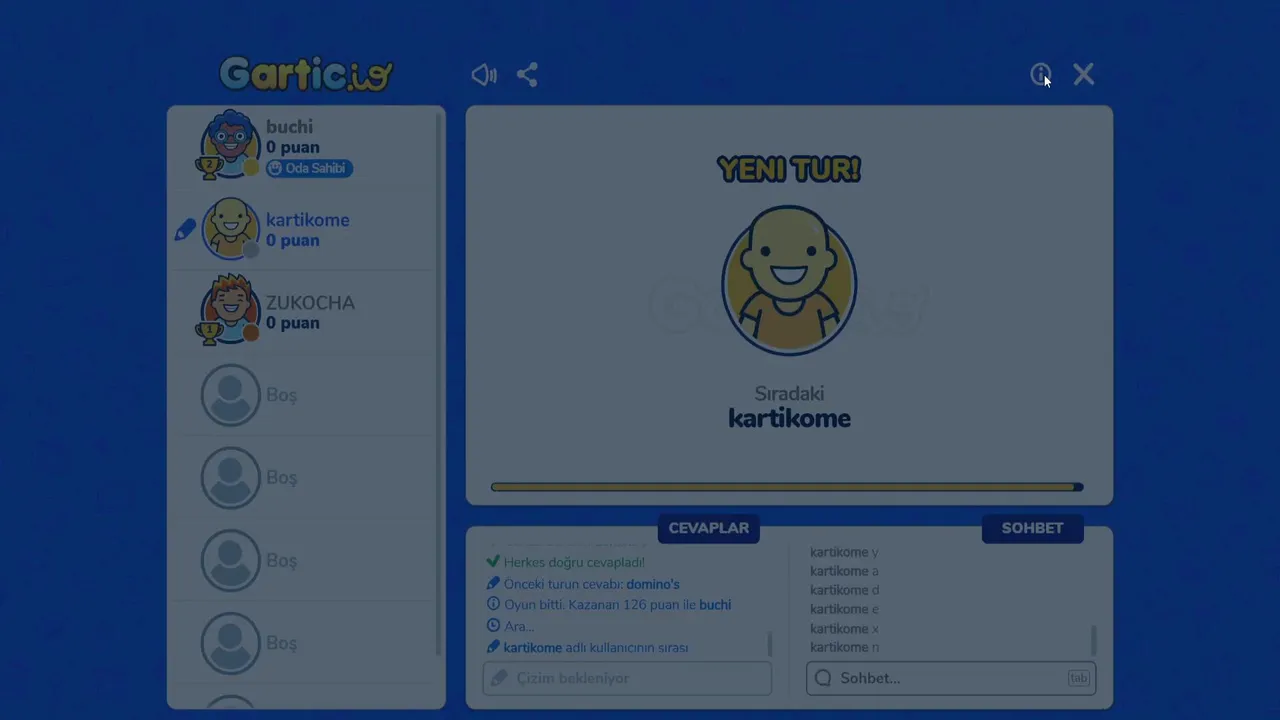Screen dimensions: 1280x720
Task: Click the player list scrollbar
Action: coord(438,385)
